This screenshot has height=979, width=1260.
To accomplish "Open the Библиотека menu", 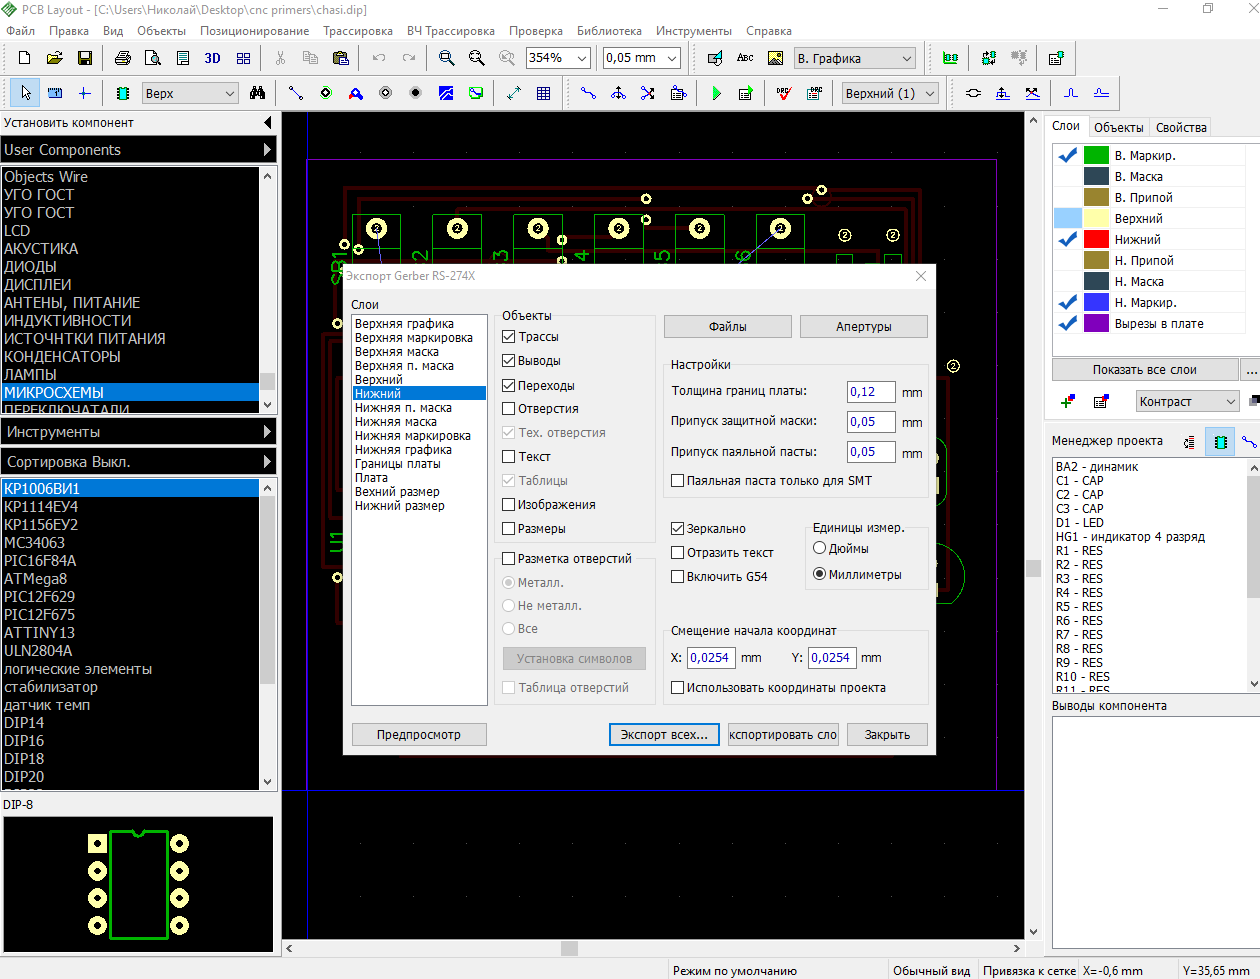I will (609, 31).
